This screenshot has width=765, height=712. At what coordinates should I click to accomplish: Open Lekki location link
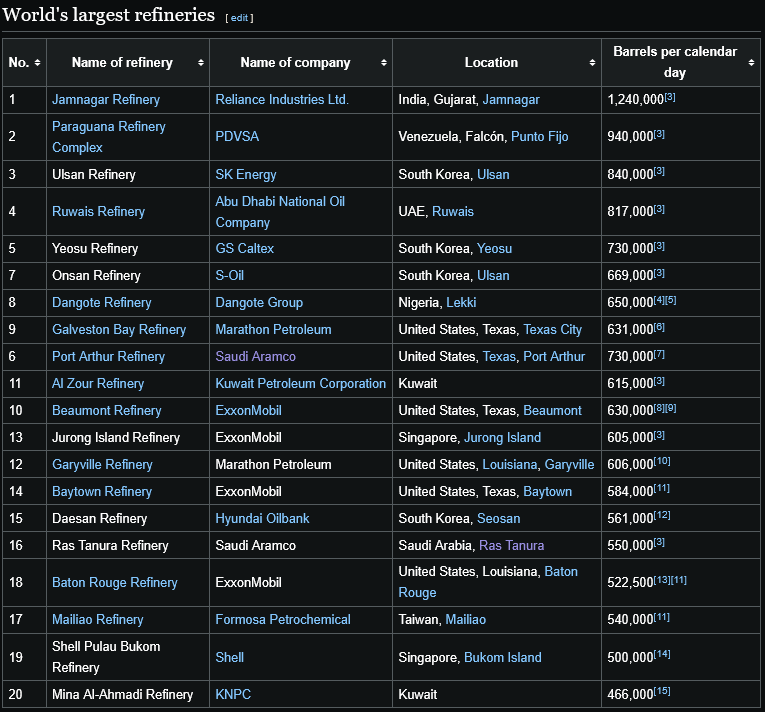click(461, 303)
